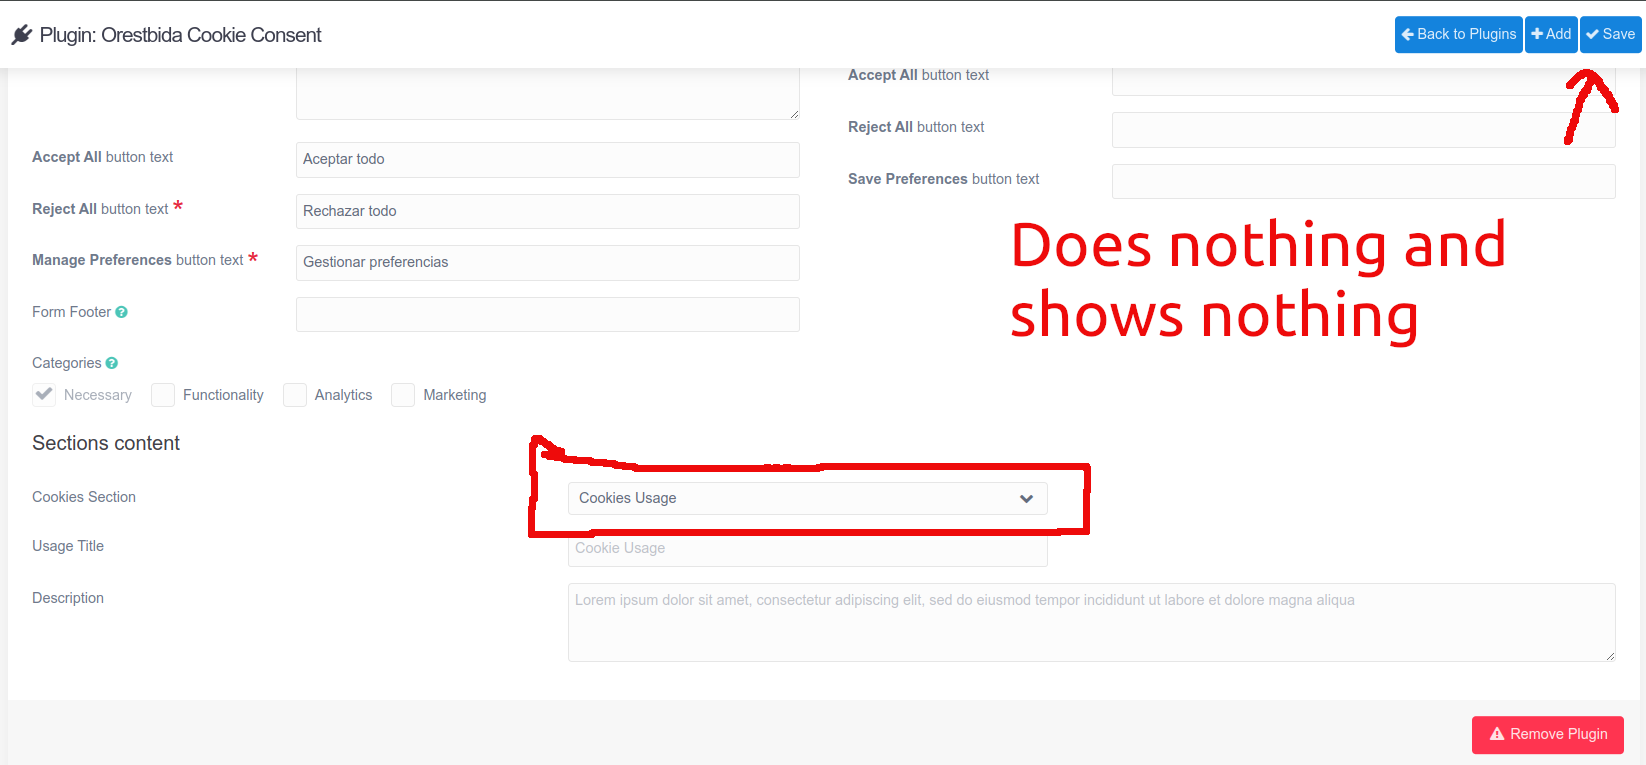Image resolution: width=1646 pixels, height=765 pixels.
Task: Save the plugin settings
Action: tap(1611, 34)
